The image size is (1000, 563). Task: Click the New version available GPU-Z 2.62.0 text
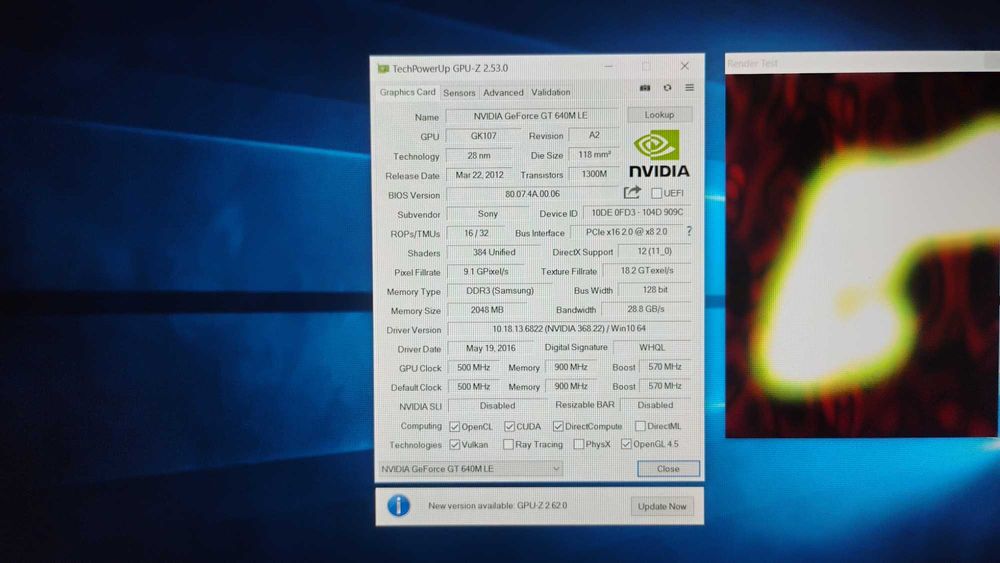click(x=497, y=506)
